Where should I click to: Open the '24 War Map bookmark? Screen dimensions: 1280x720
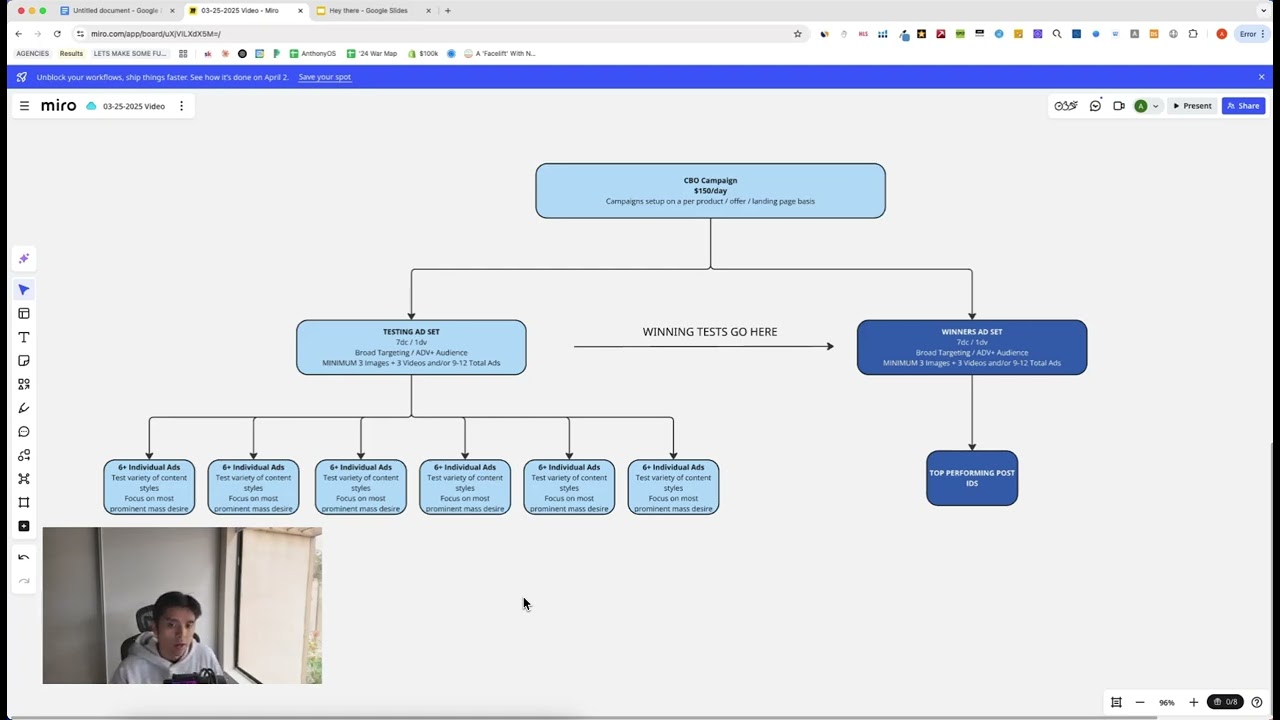click(x=372, y=53)
